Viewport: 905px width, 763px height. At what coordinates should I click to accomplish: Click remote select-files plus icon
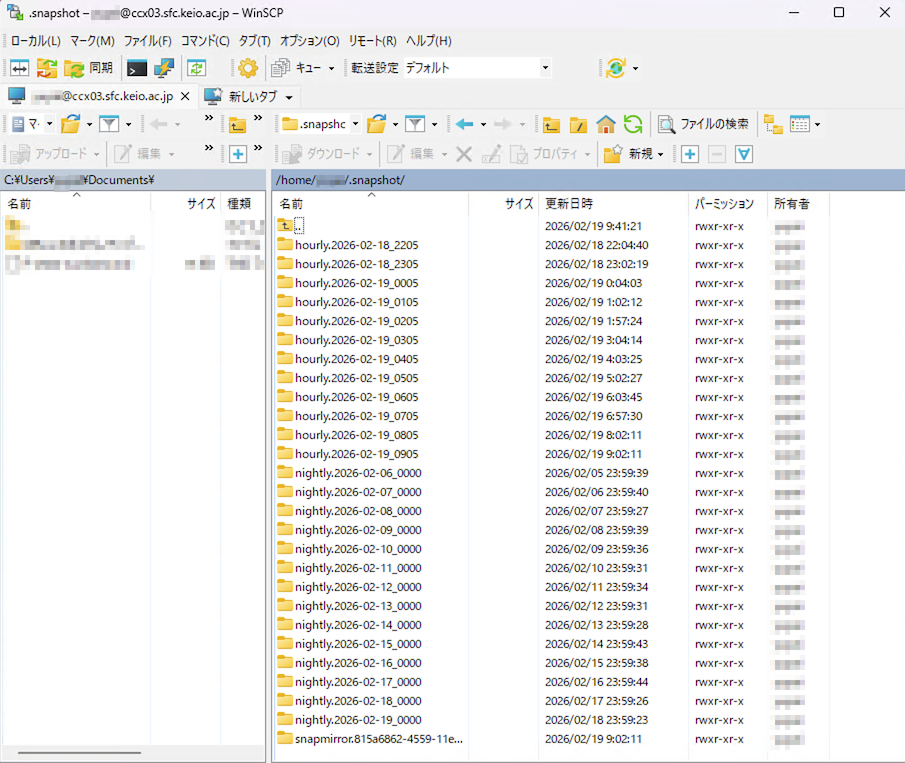click(x=690, y=154)
